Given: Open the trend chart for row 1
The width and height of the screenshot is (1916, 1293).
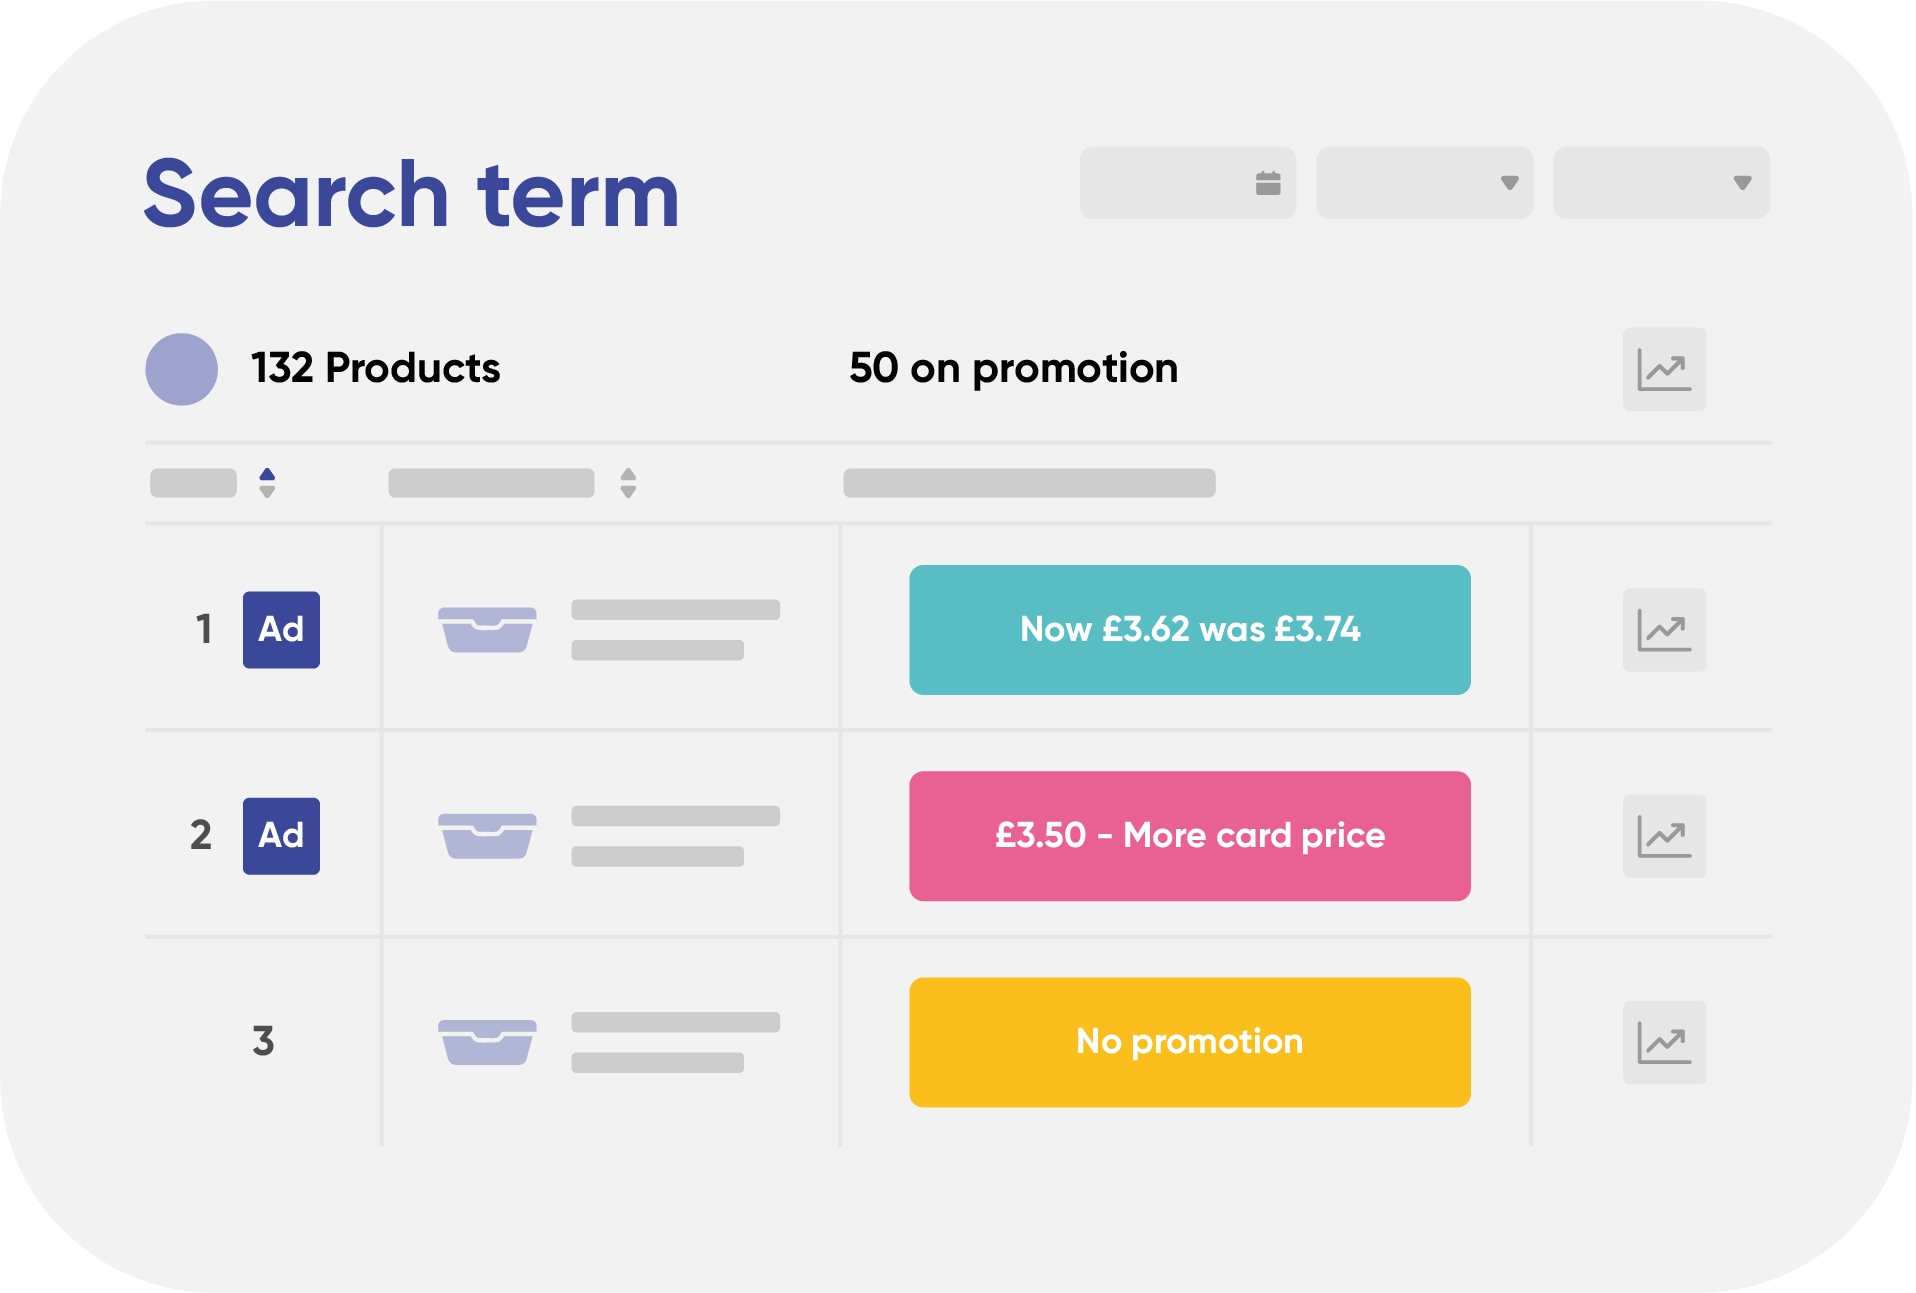Looking at the screenshot, I should [1664, 630].
